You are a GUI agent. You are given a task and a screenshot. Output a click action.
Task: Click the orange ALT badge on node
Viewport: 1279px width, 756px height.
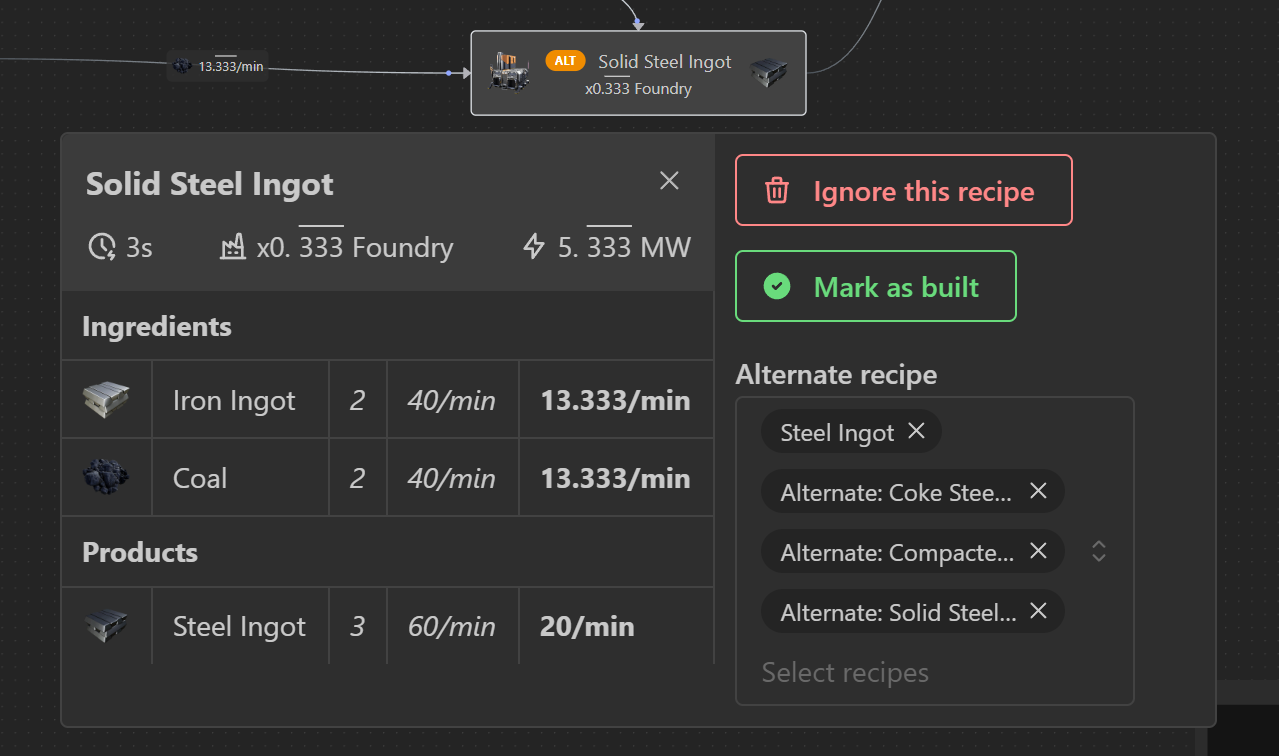(x=565, y=61)
